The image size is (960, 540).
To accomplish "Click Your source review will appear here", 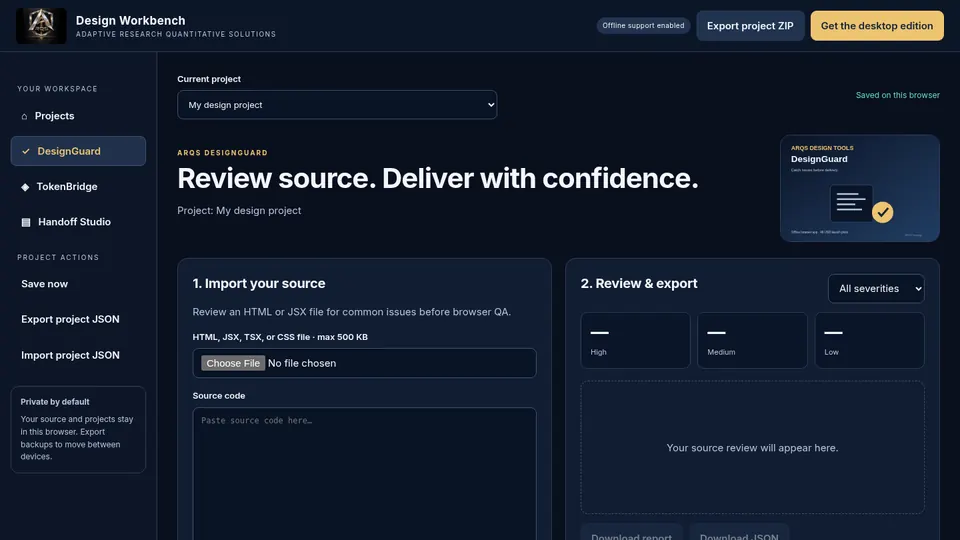I will (x=752, y=448).
